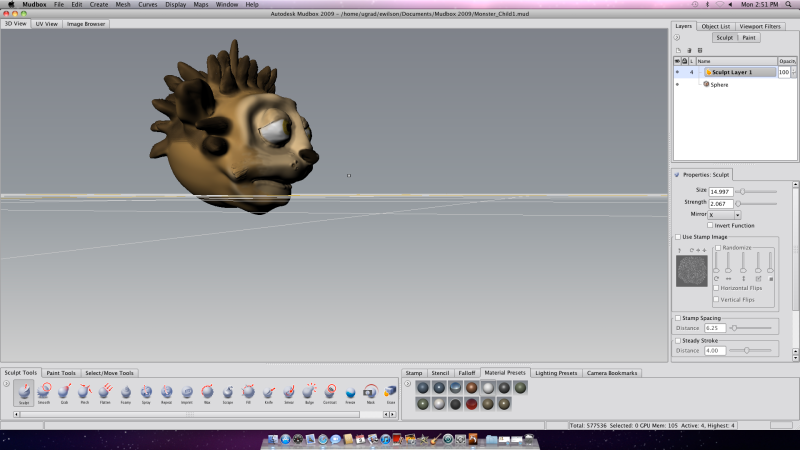Toggle Use Stamp Image checkbox
800x450 pixels.
click(x=678, y=237)
